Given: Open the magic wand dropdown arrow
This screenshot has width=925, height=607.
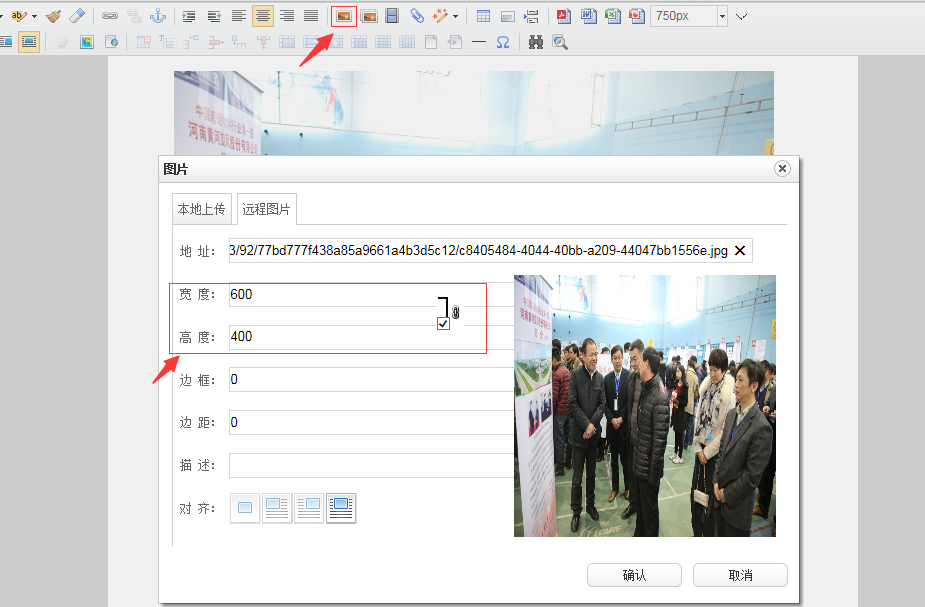Looking at the screenshot, I should 456,16.
